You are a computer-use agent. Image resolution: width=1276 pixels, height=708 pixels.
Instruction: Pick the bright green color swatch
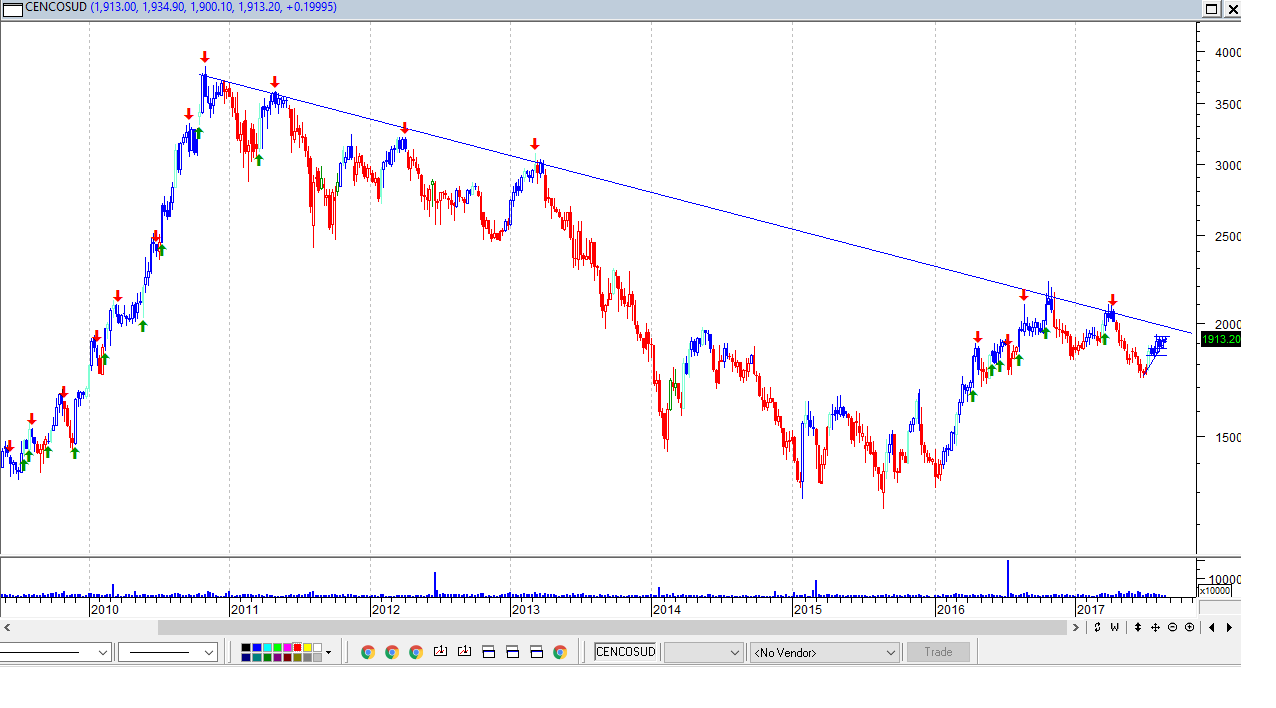coord(277,647)
